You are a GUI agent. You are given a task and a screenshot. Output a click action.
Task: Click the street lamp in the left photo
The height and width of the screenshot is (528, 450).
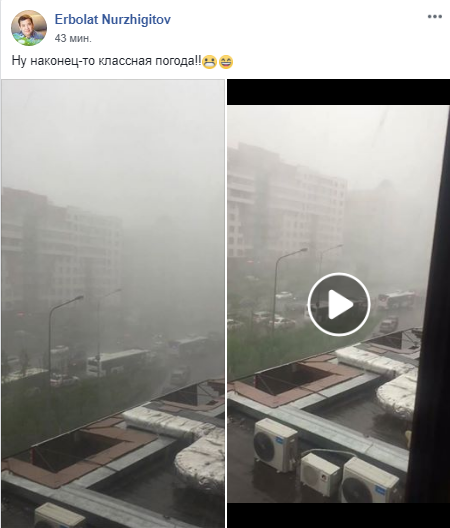tap(64, 333)
